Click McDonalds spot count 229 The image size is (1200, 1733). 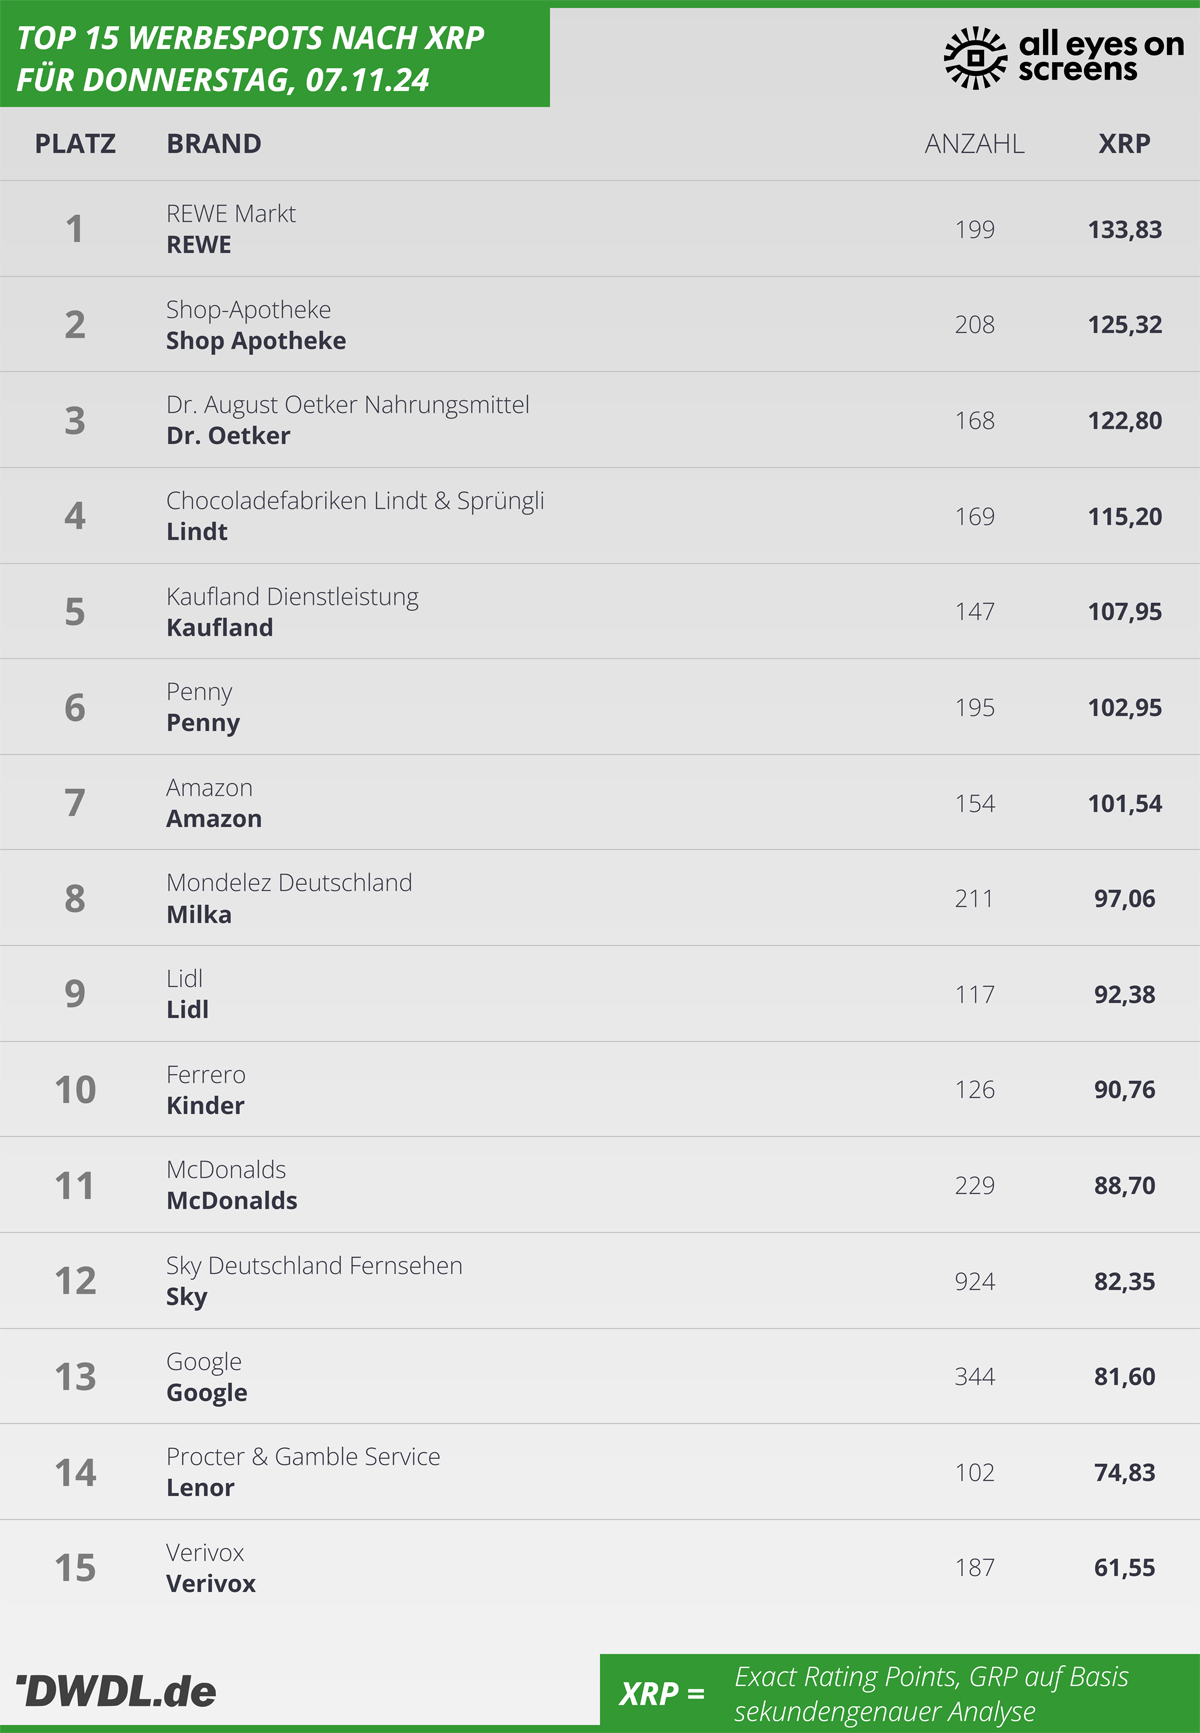pos(975,1185)
